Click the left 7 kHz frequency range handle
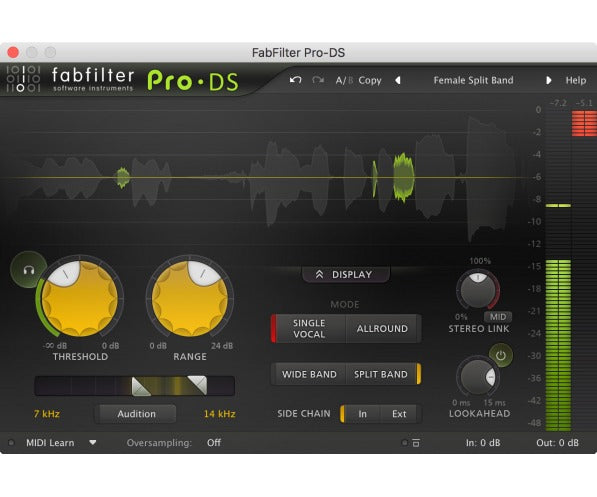The width and height of the screenshot is (597, 497). point(140,387)
